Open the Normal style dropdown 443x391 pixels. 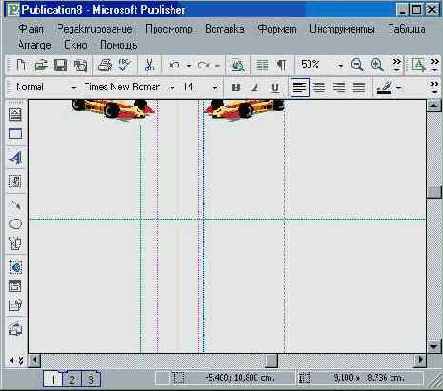click(74, 88)
